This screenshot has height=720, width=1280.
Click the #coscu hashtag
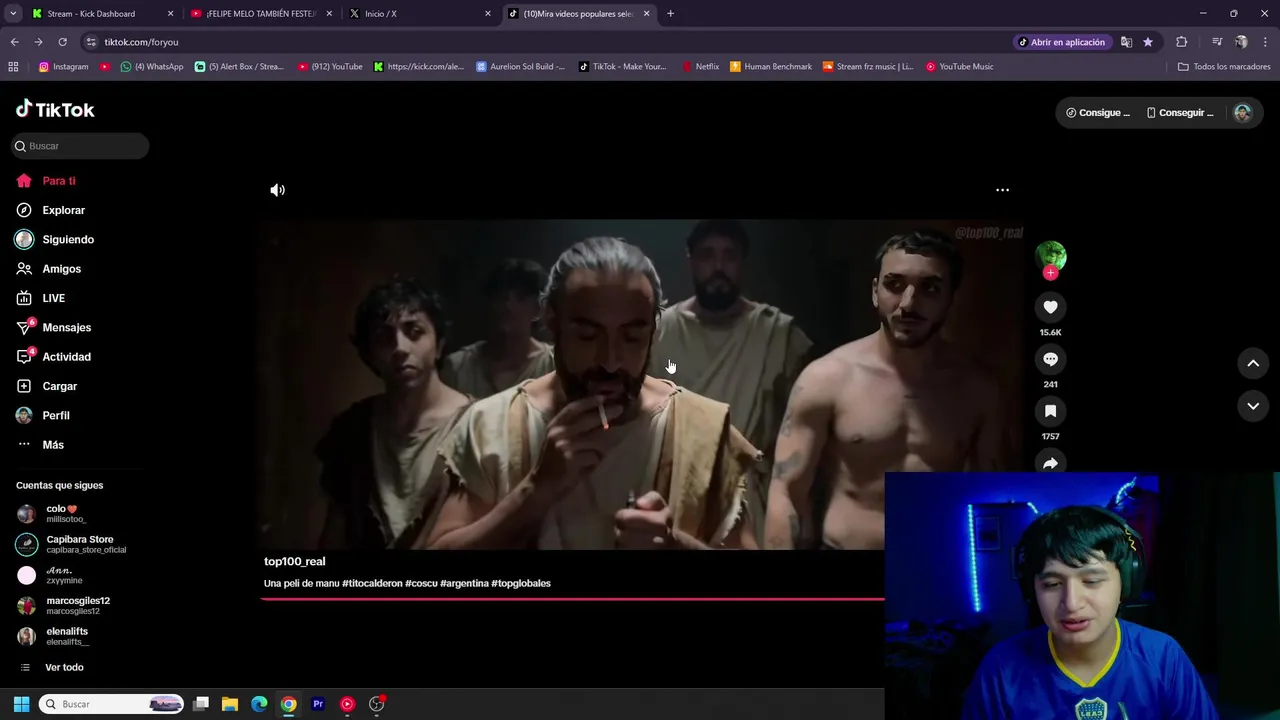click(x=421, y=583)
